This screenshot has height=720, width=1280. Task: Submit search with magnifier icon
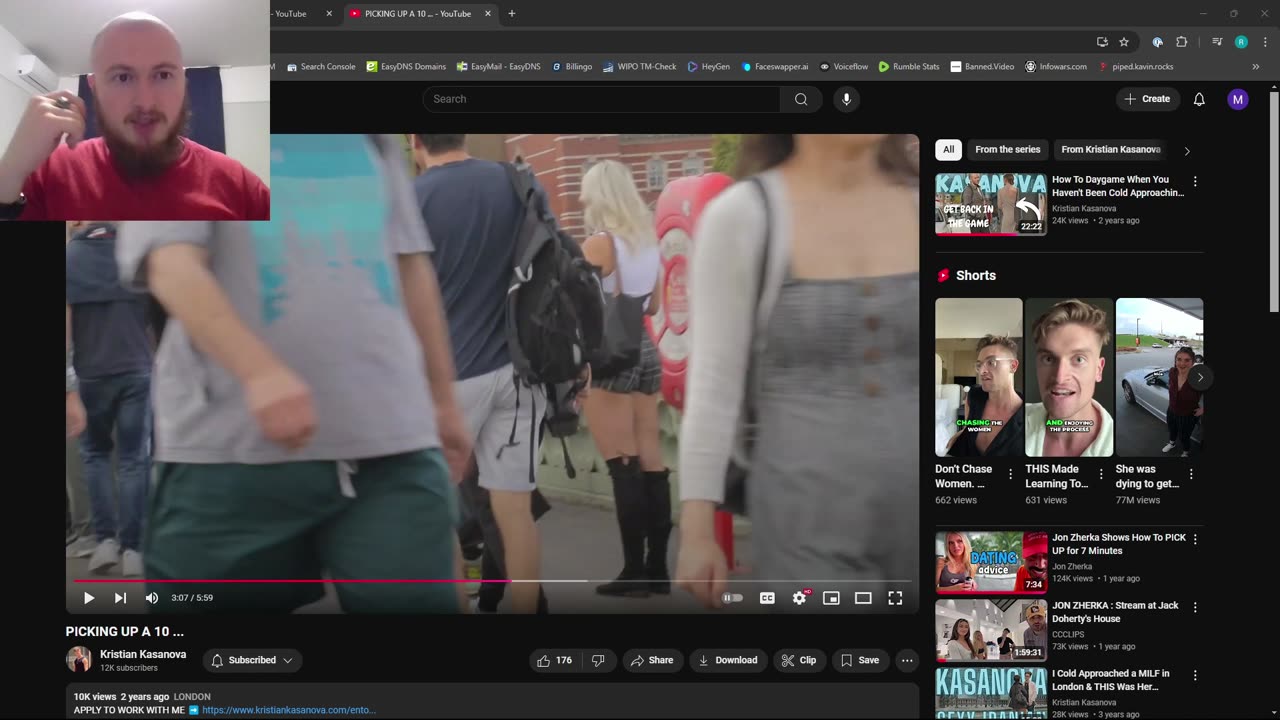pyautogui.click(x=801, y=99)
